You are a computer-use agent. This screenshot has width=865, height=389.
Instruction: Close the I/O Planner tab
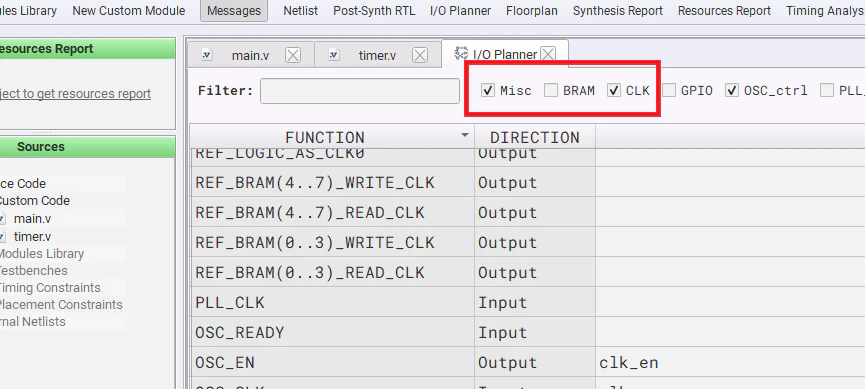548,54
